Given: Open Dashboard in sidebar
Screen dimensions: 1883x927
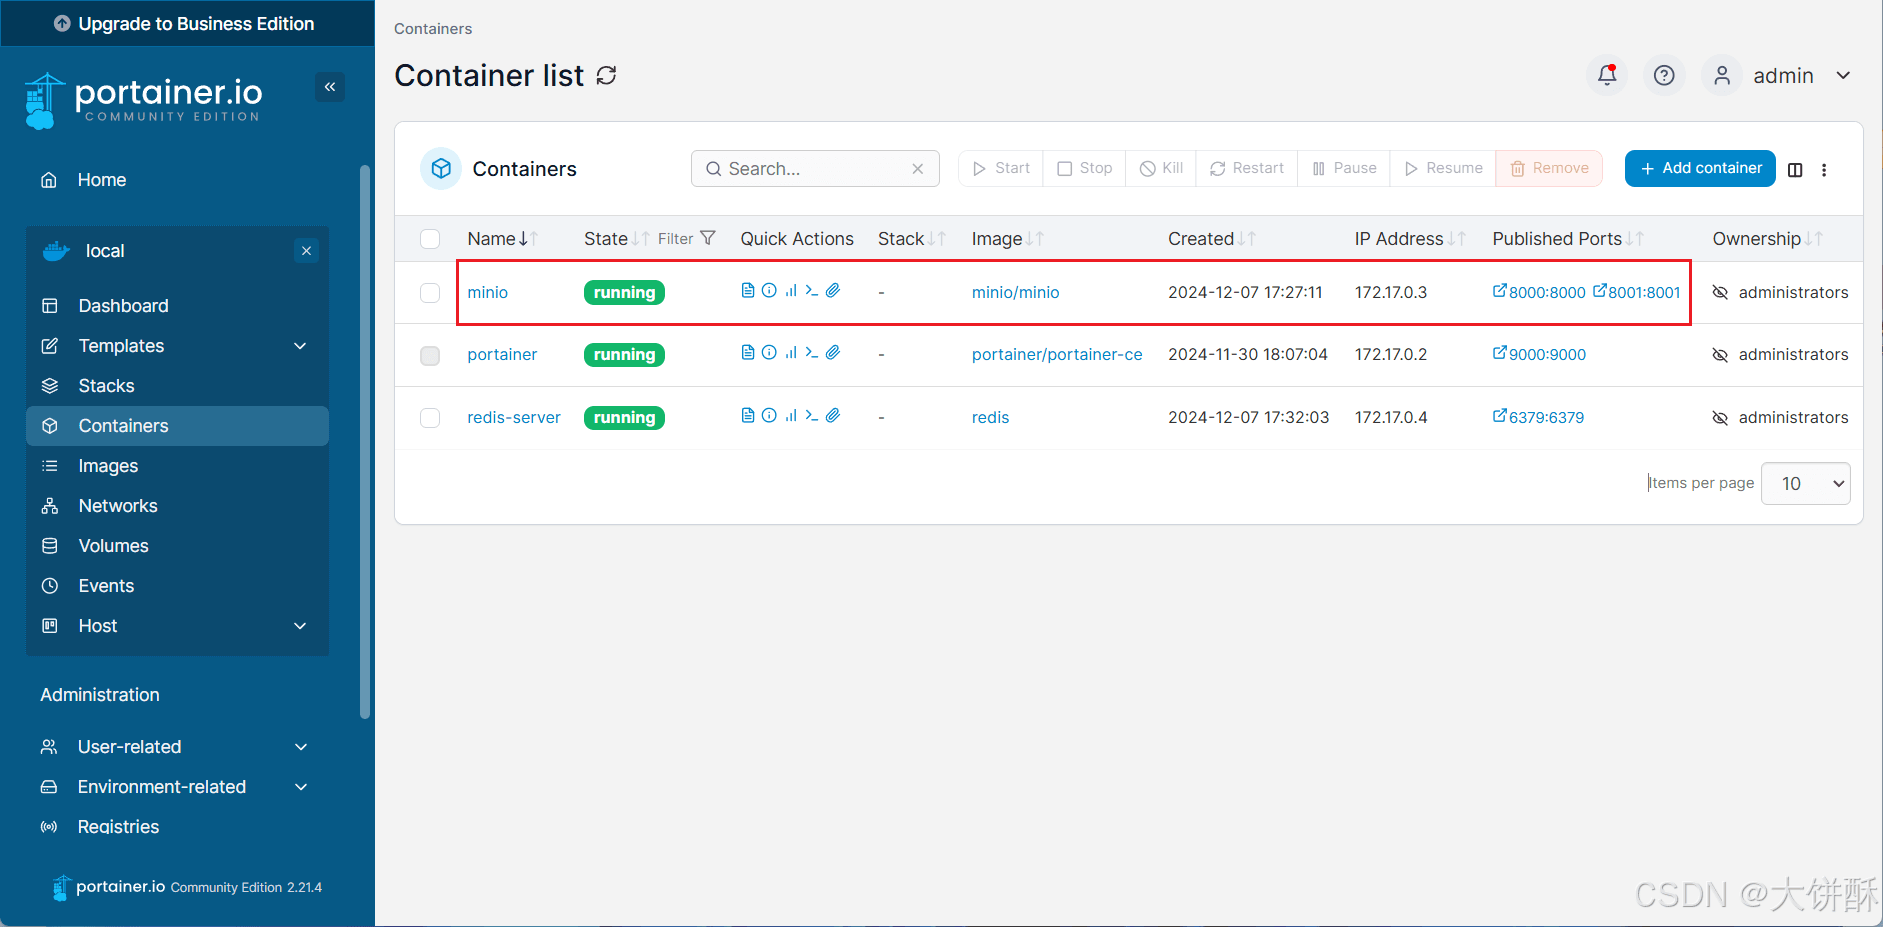Looking at the screenshot, I should tap(123, 306).
